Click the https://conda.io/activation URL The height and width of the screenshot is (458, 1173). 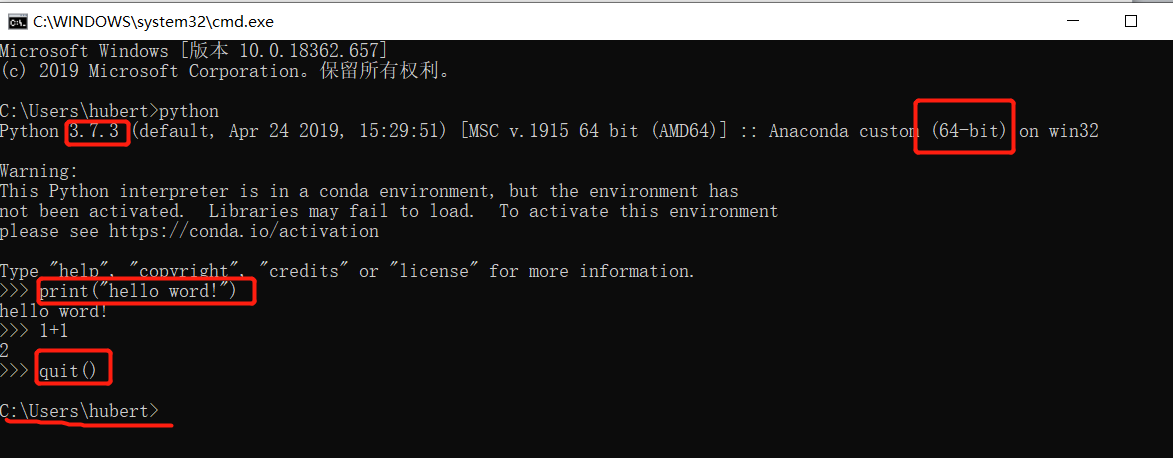(244, 231)
